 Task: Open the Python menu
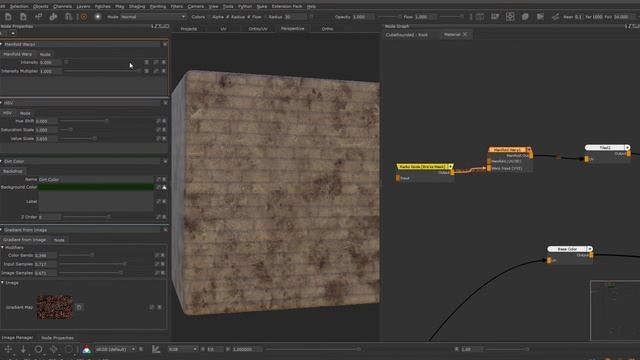click(245, 7)
